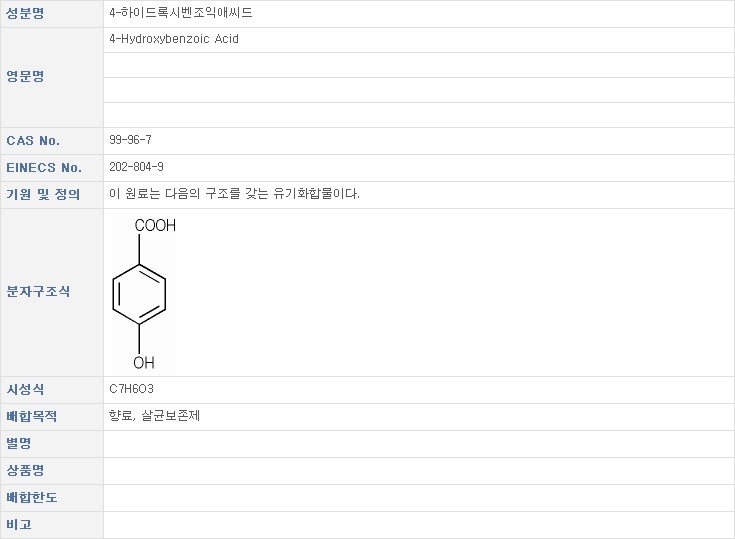The width and height of the screenshot is (735, 539).
Task: Click the 영문명 label cell
Action: (26, 76)
